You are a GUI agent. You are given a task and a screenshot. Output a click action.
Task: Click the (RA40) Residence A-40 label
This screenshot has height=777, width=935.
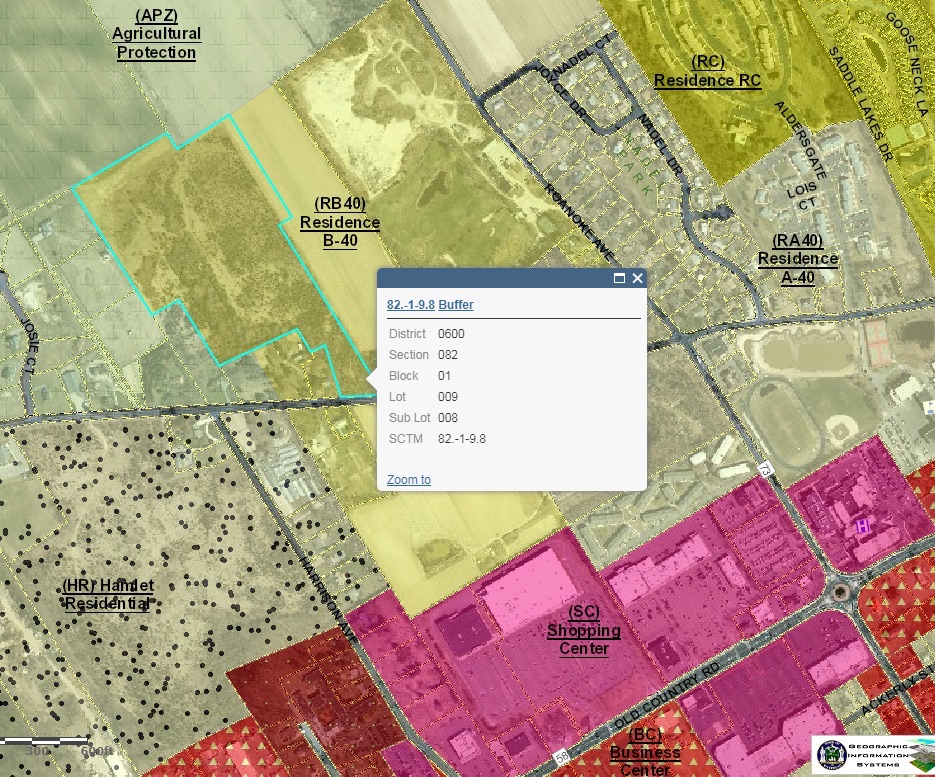tap(797, 259)
